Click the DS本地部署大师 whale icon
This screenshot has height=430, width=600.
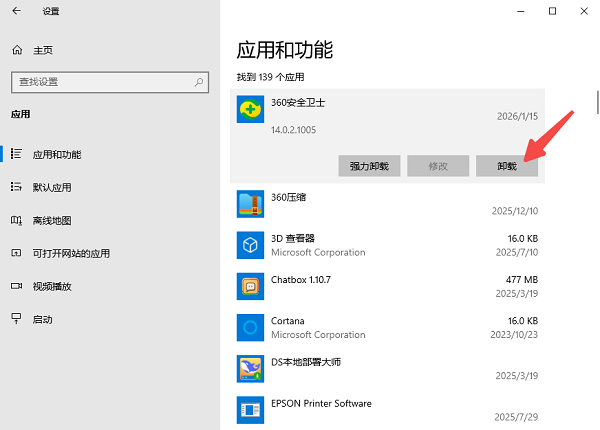(250, 369)
